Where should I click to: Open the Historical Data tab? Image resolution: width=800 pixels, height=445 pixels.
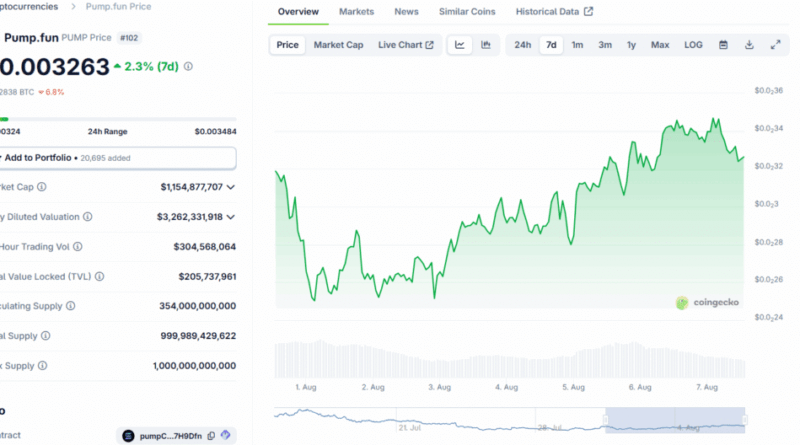click(554, 11)
